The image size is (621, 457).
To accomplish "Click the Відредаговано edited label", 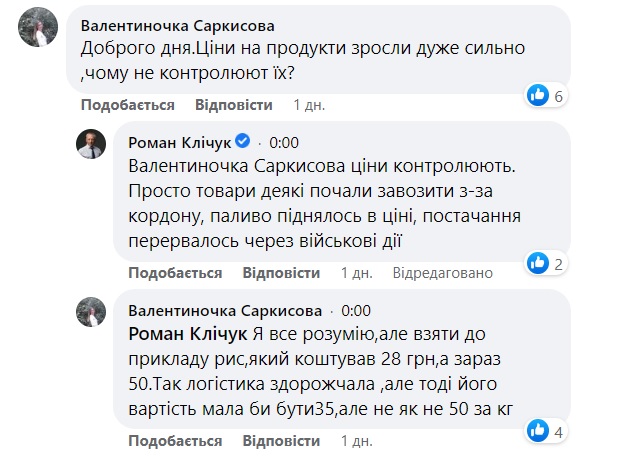I will pos(443,273).
